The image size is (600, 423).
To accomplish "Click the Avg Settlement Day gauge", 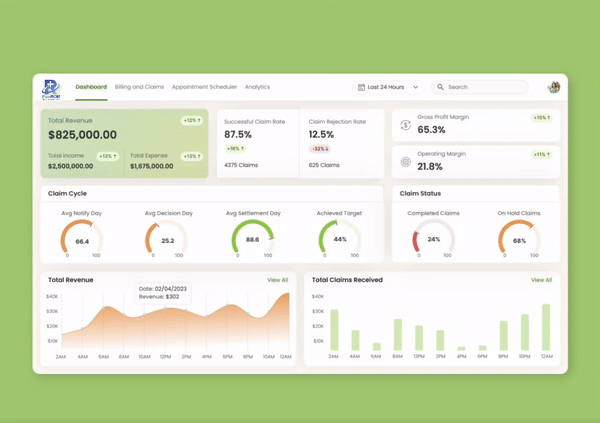I will 253,239.
